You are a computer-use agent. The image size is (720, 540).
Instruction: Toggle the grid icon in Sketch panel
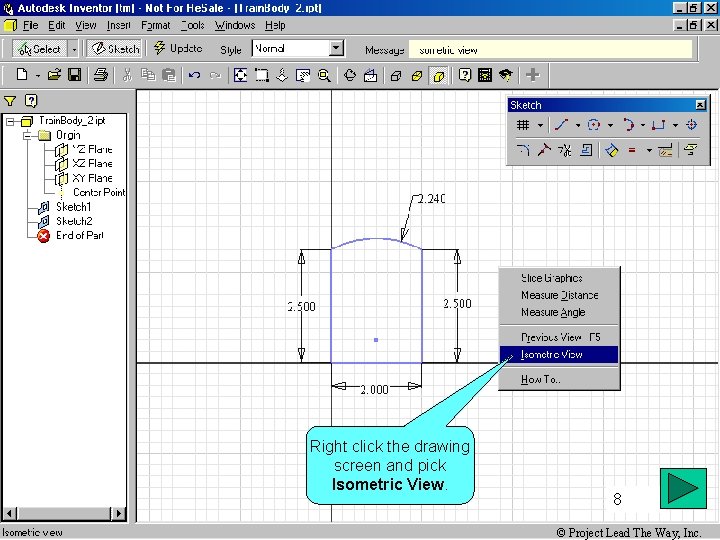coord(523,125)
